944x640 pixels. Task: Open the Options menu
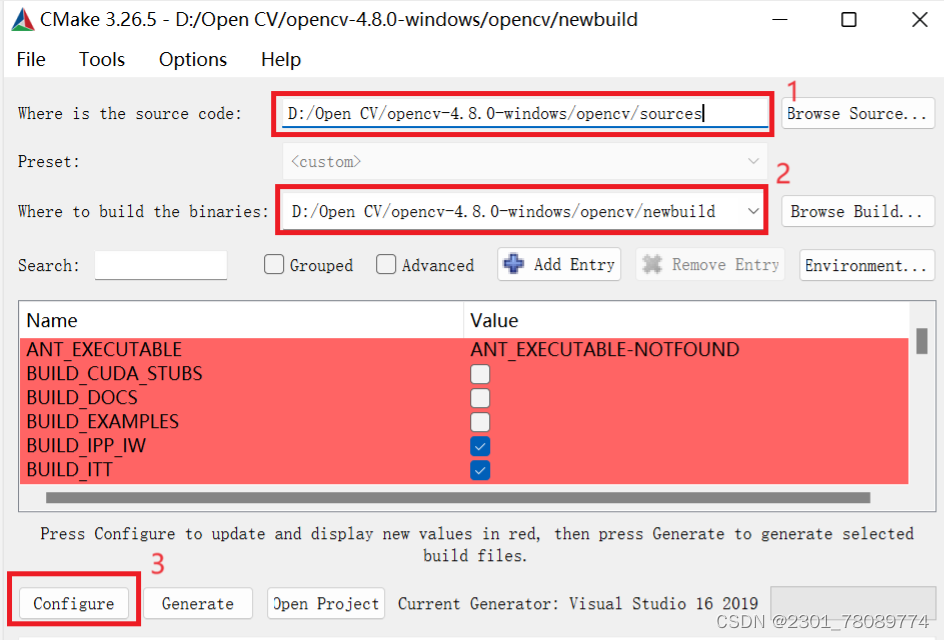pos(192,59)
